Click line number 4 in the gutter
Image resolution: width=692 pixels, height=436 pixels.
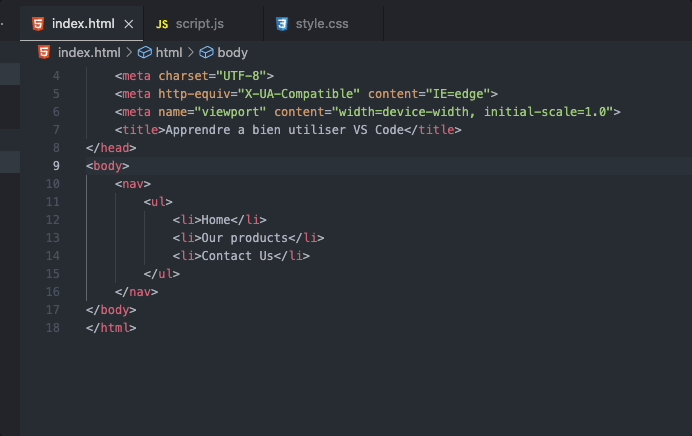[x=56, y=76]
